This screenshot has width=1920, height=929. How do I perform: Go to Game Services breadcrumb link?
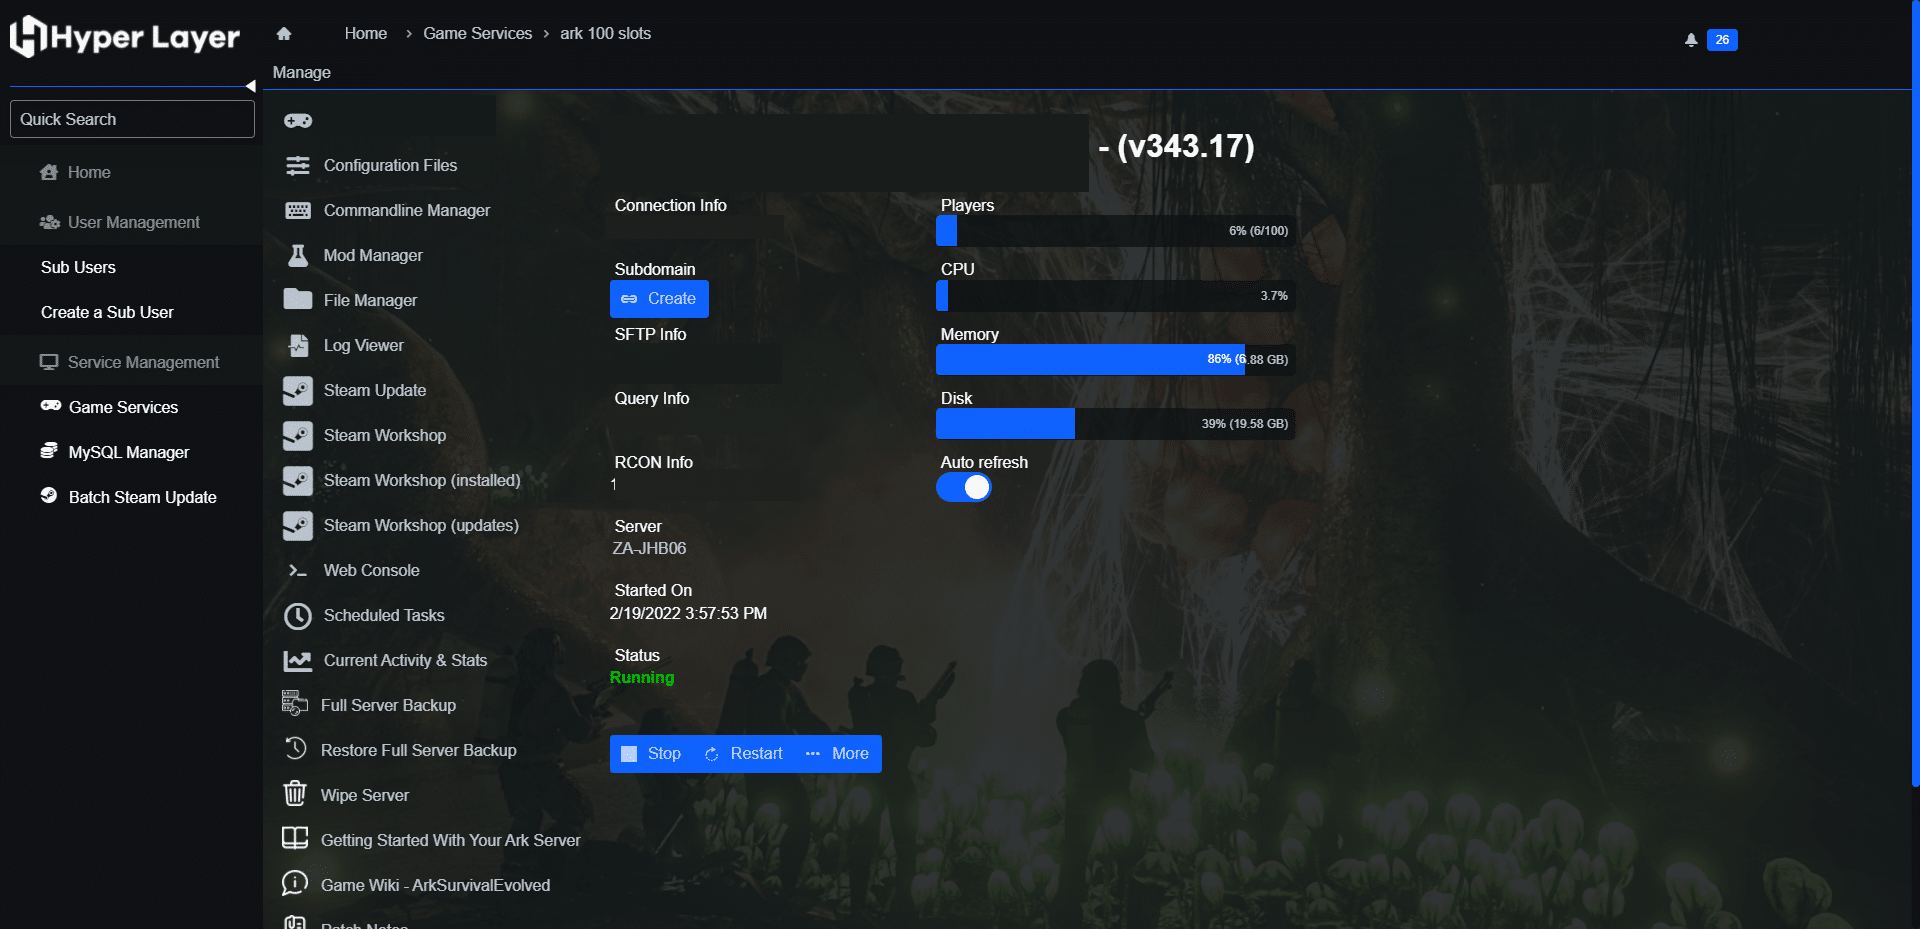point(477,33)
